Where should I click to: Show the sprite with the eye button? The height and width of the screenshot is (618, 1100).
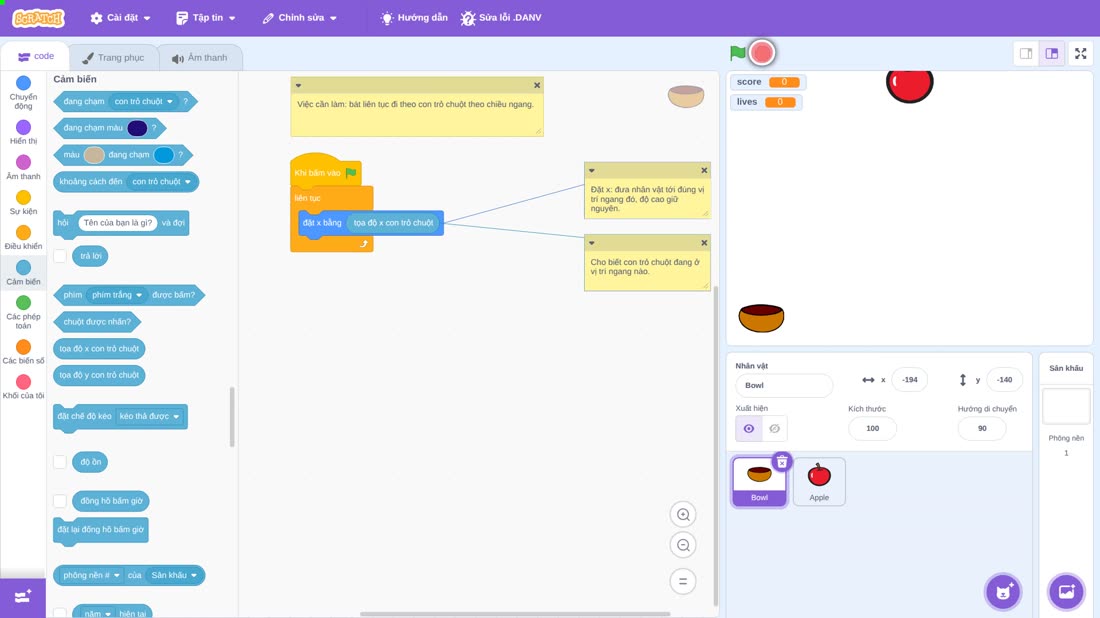tap(749, 429)
